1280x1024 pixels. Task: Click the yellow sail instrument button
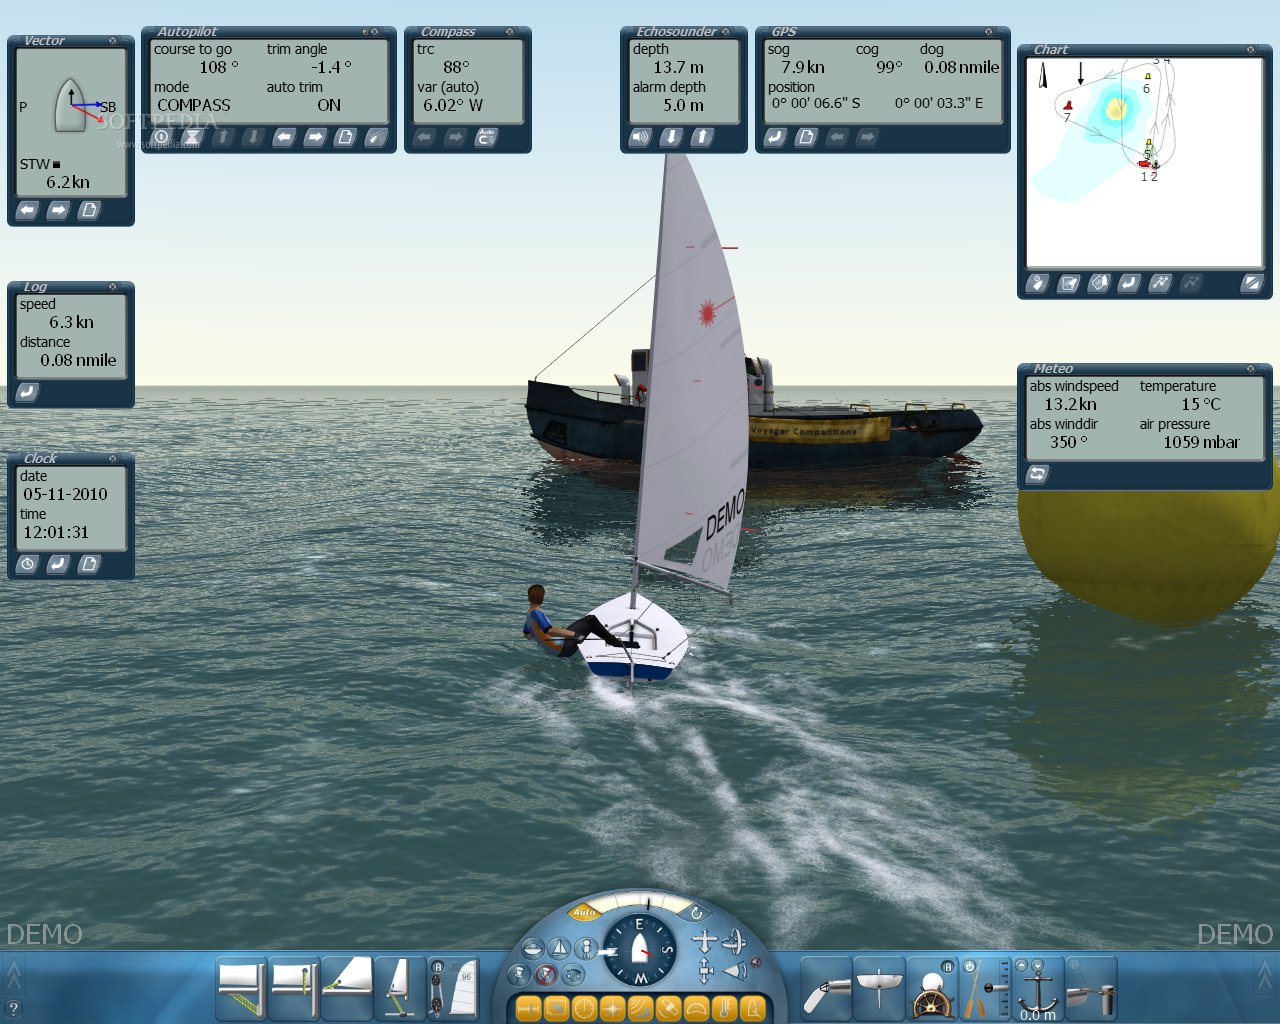753,1008
